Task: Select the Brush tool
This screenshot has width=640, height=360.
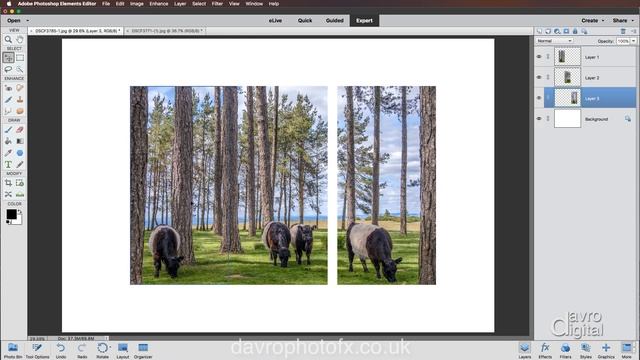Action: coord(8,130)
